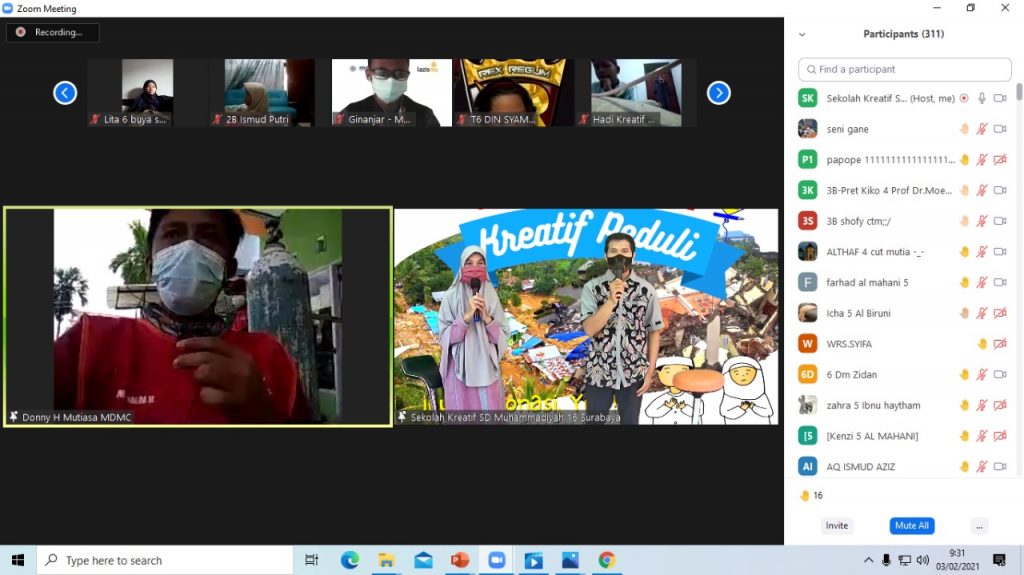Click the Recording indicator button
This screenshot has width=1024, height=575.
(52, 32)
